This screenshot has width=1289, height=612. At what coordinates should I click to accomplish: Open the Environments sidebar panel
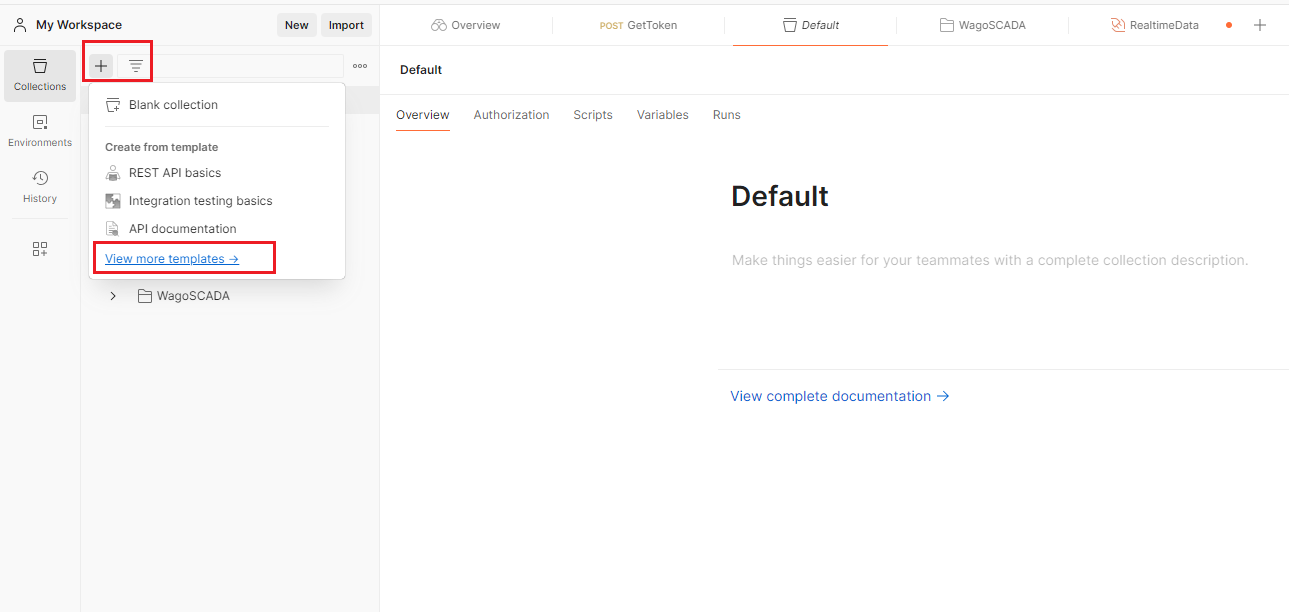(40, 131)
